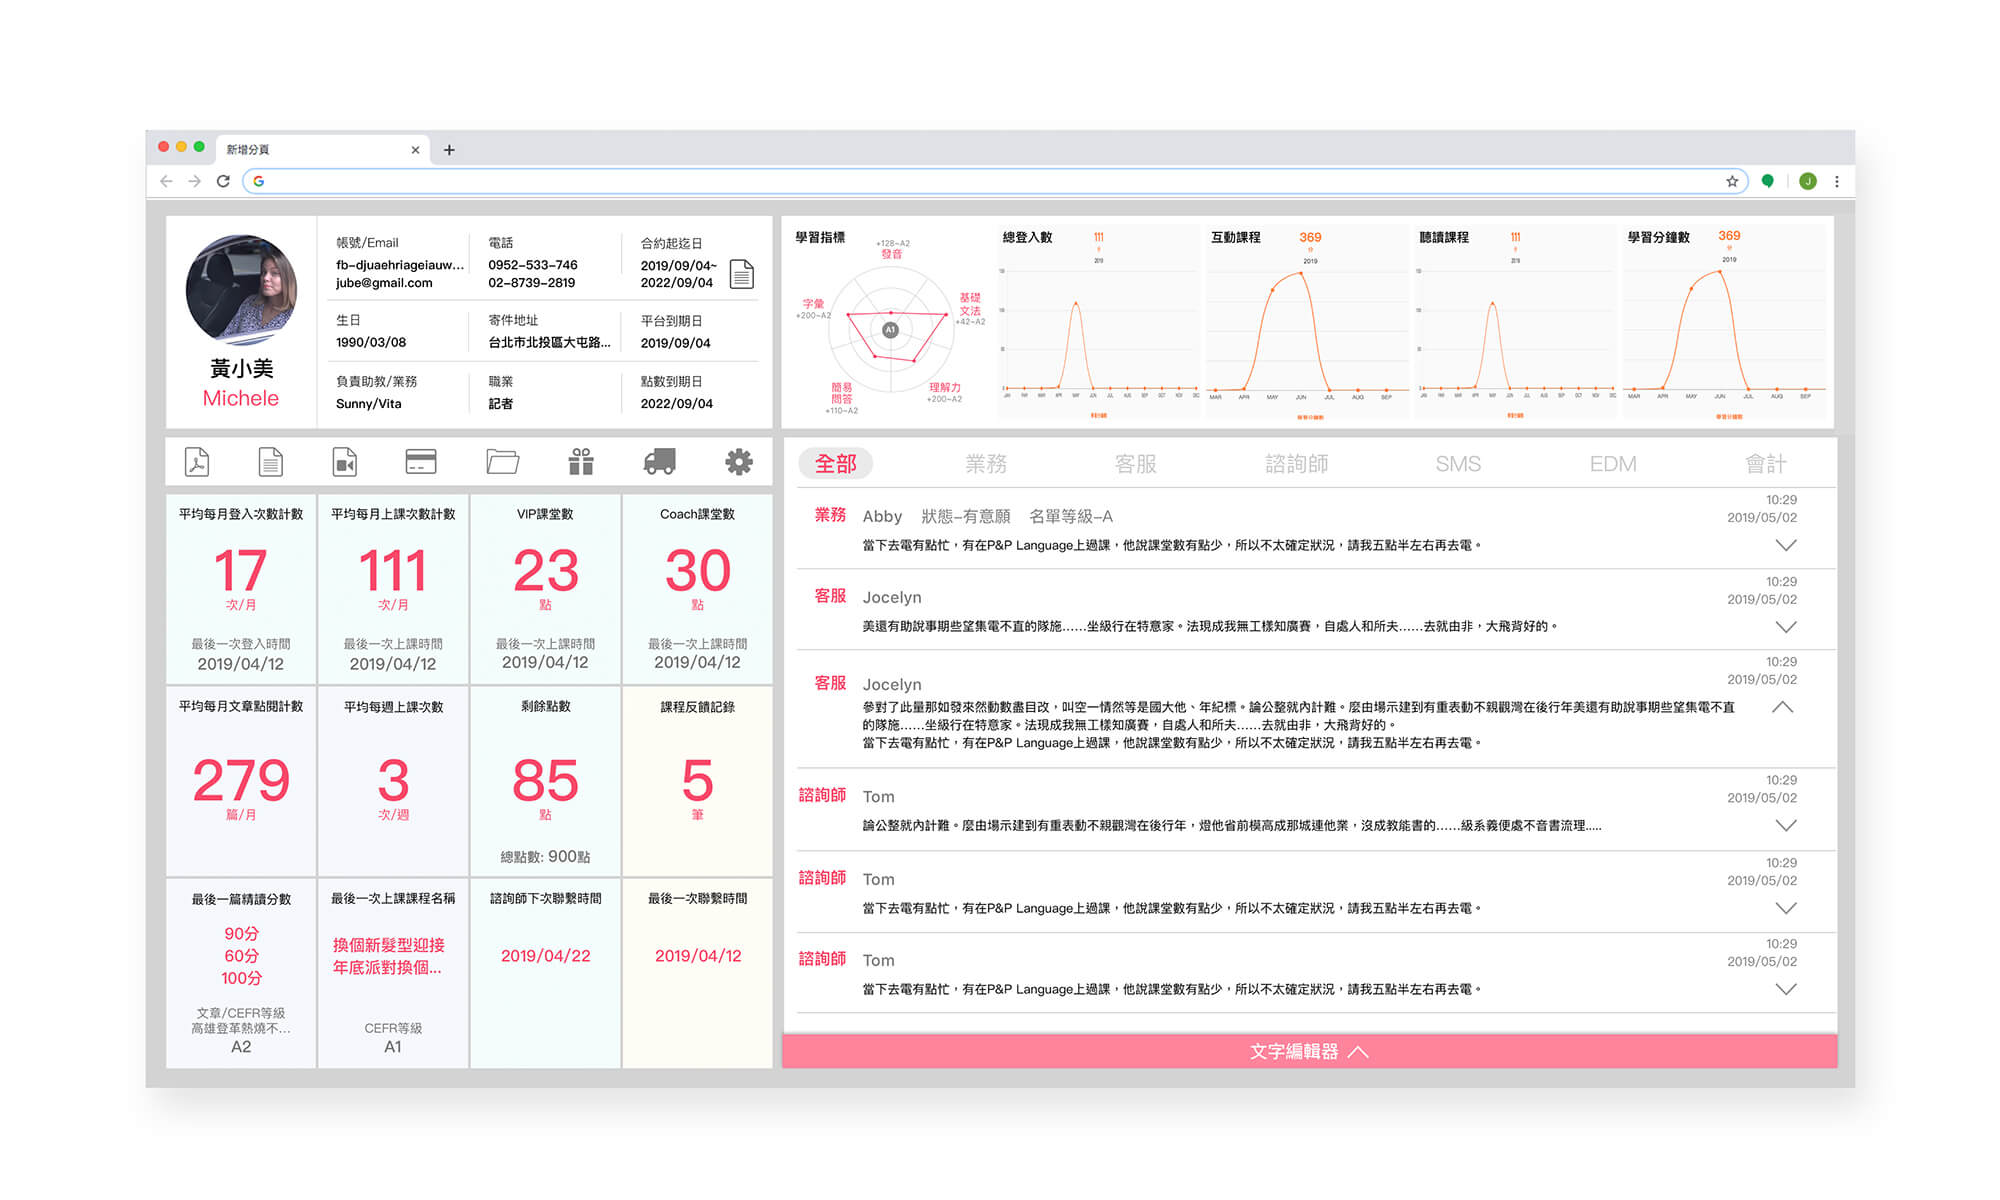This screenshot has width=2000, height=1200.
Task: Open the PDF document icon
Action: (197, 462)
